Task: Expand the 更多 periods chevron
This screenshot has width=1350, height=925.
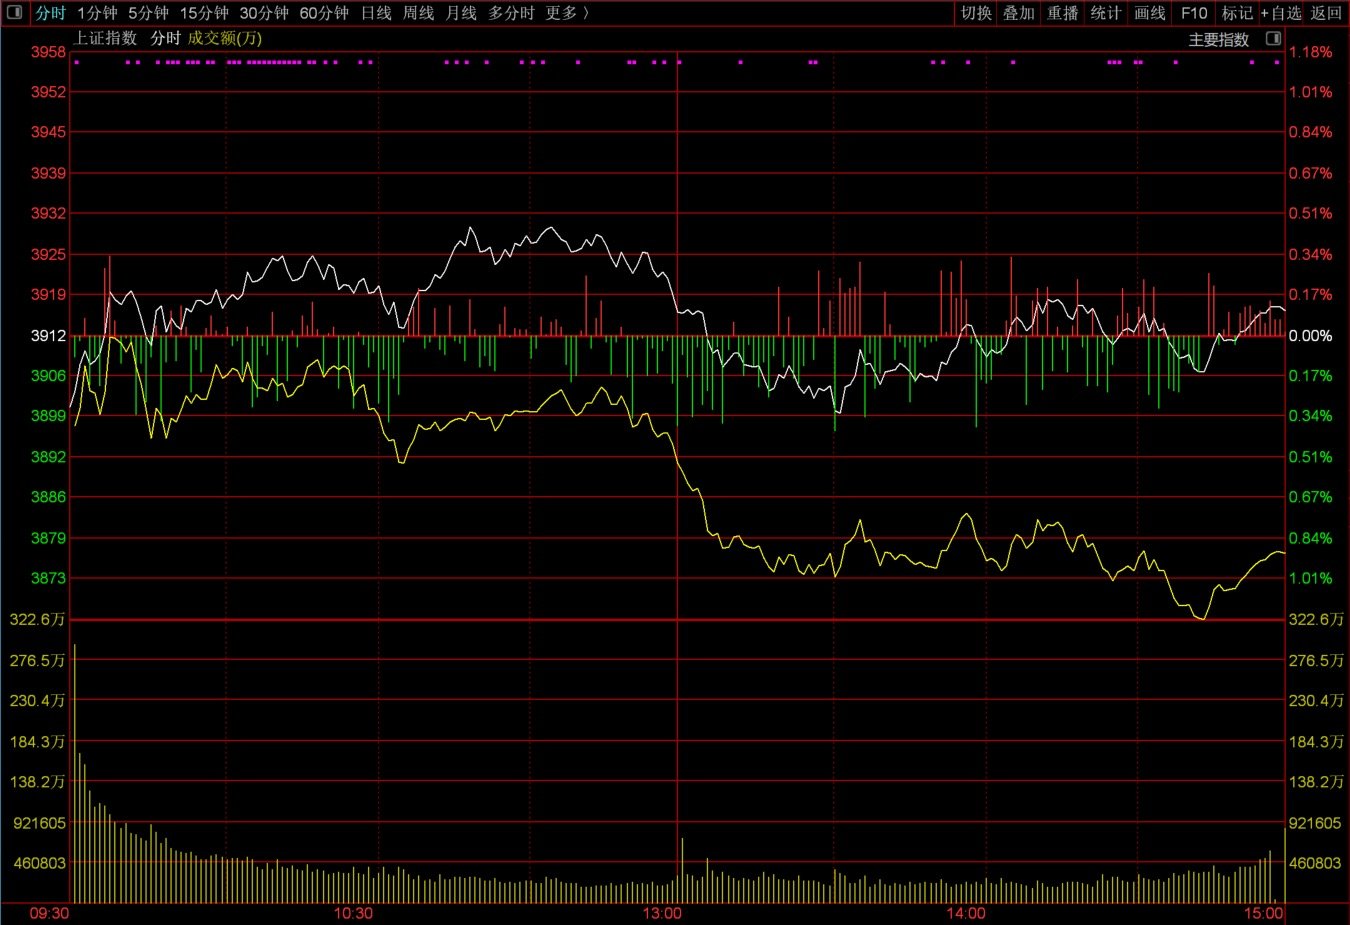Action: (x=586, y=13)
